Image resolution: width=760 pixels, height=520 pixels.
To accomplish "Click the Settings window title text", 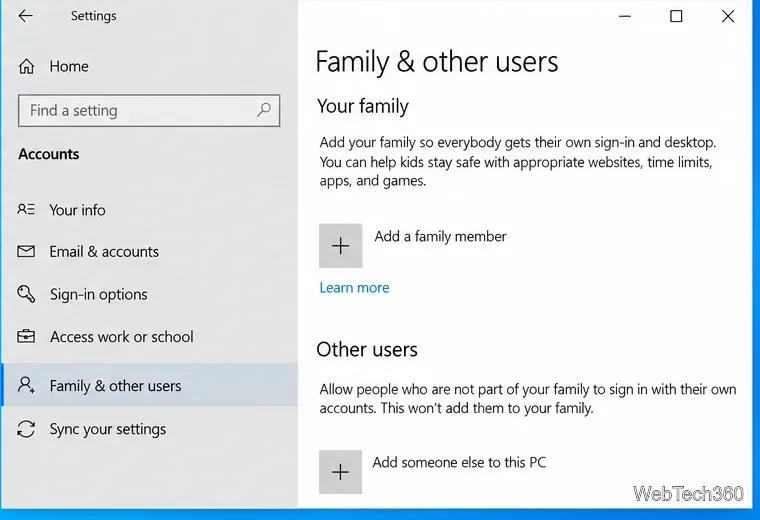I will [x=94, y=16].
